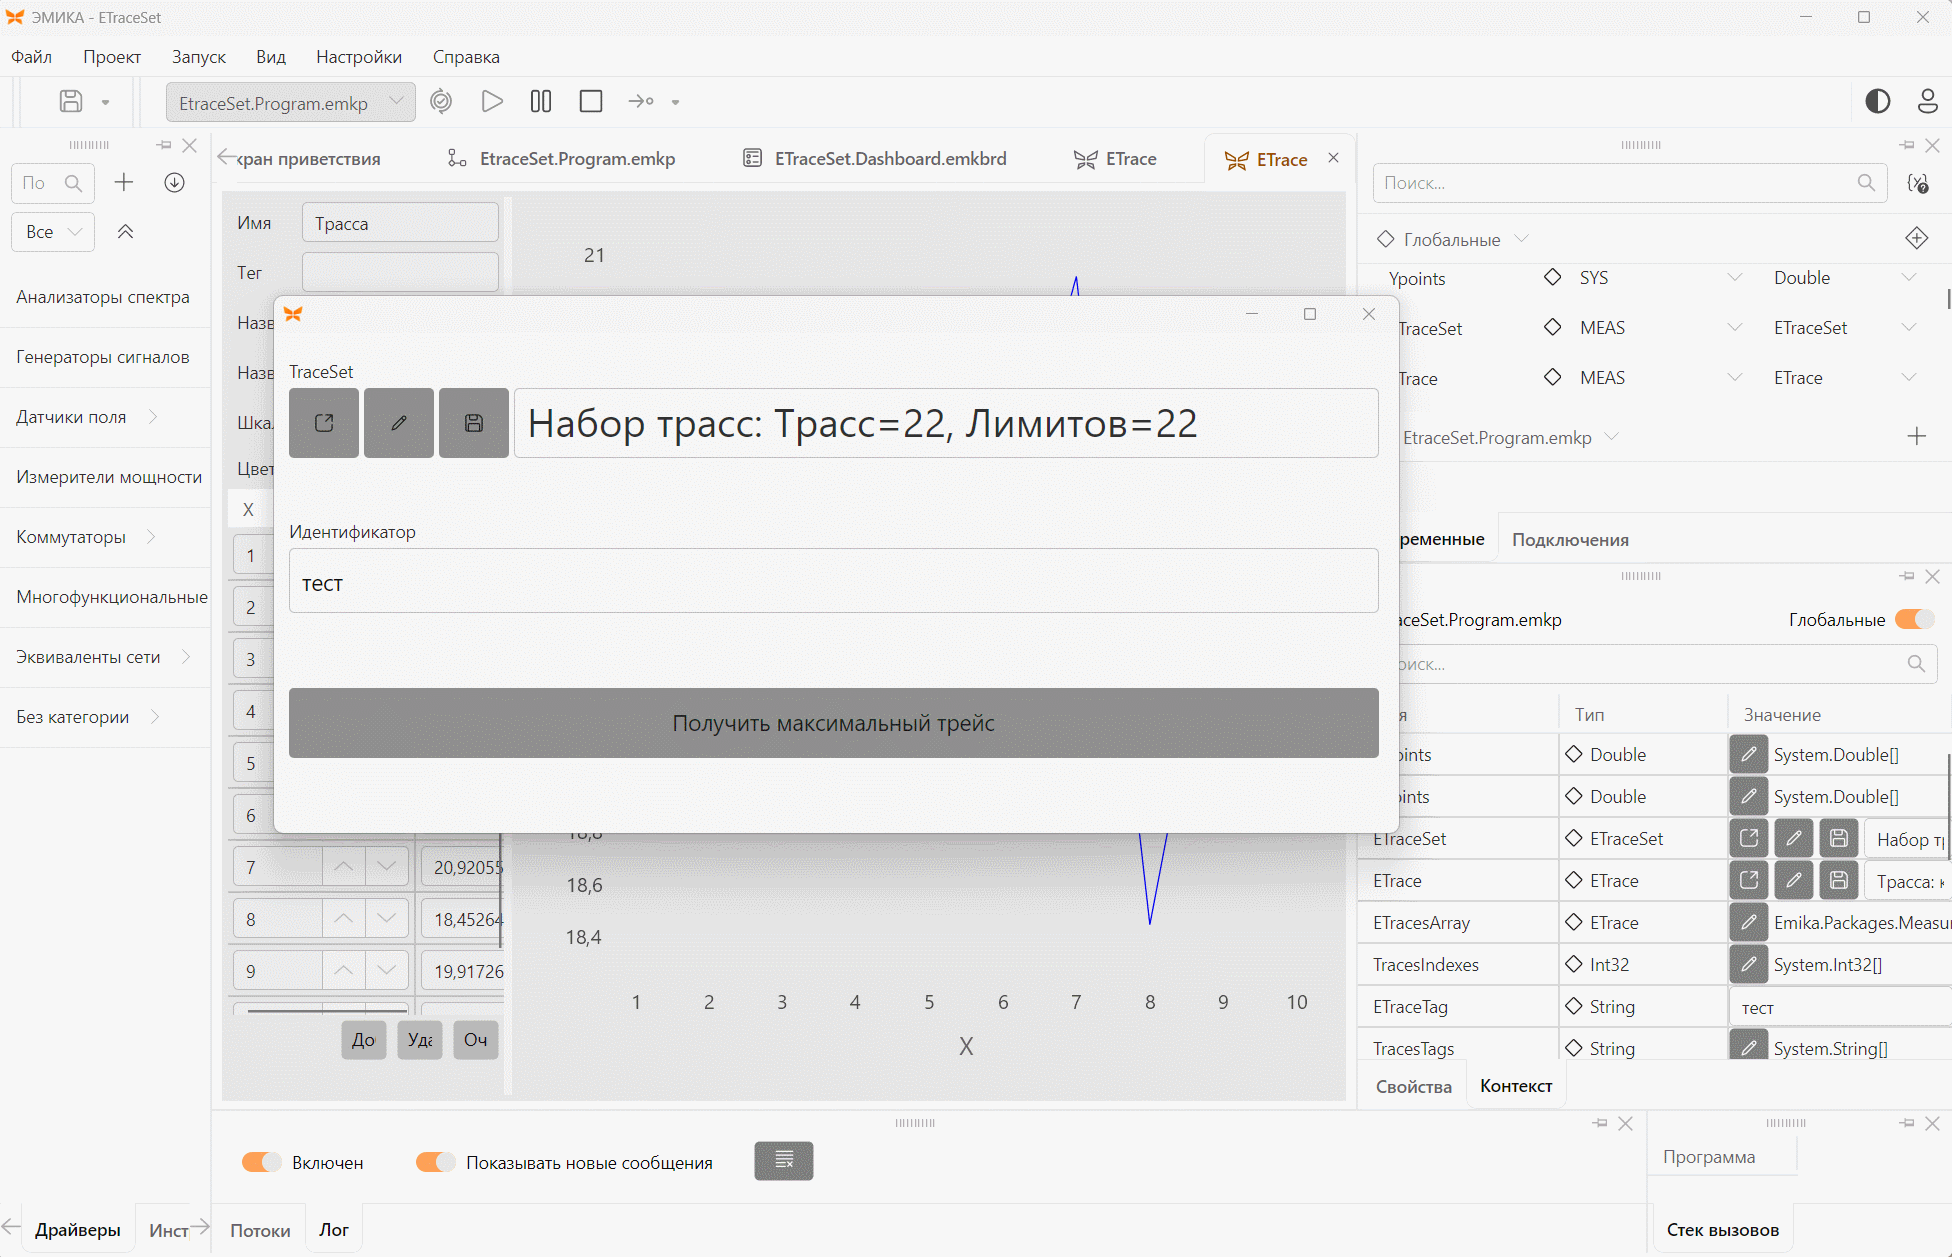Click the Идентификатор input field
This screenshot has height=1257, width=1952.
834,581
